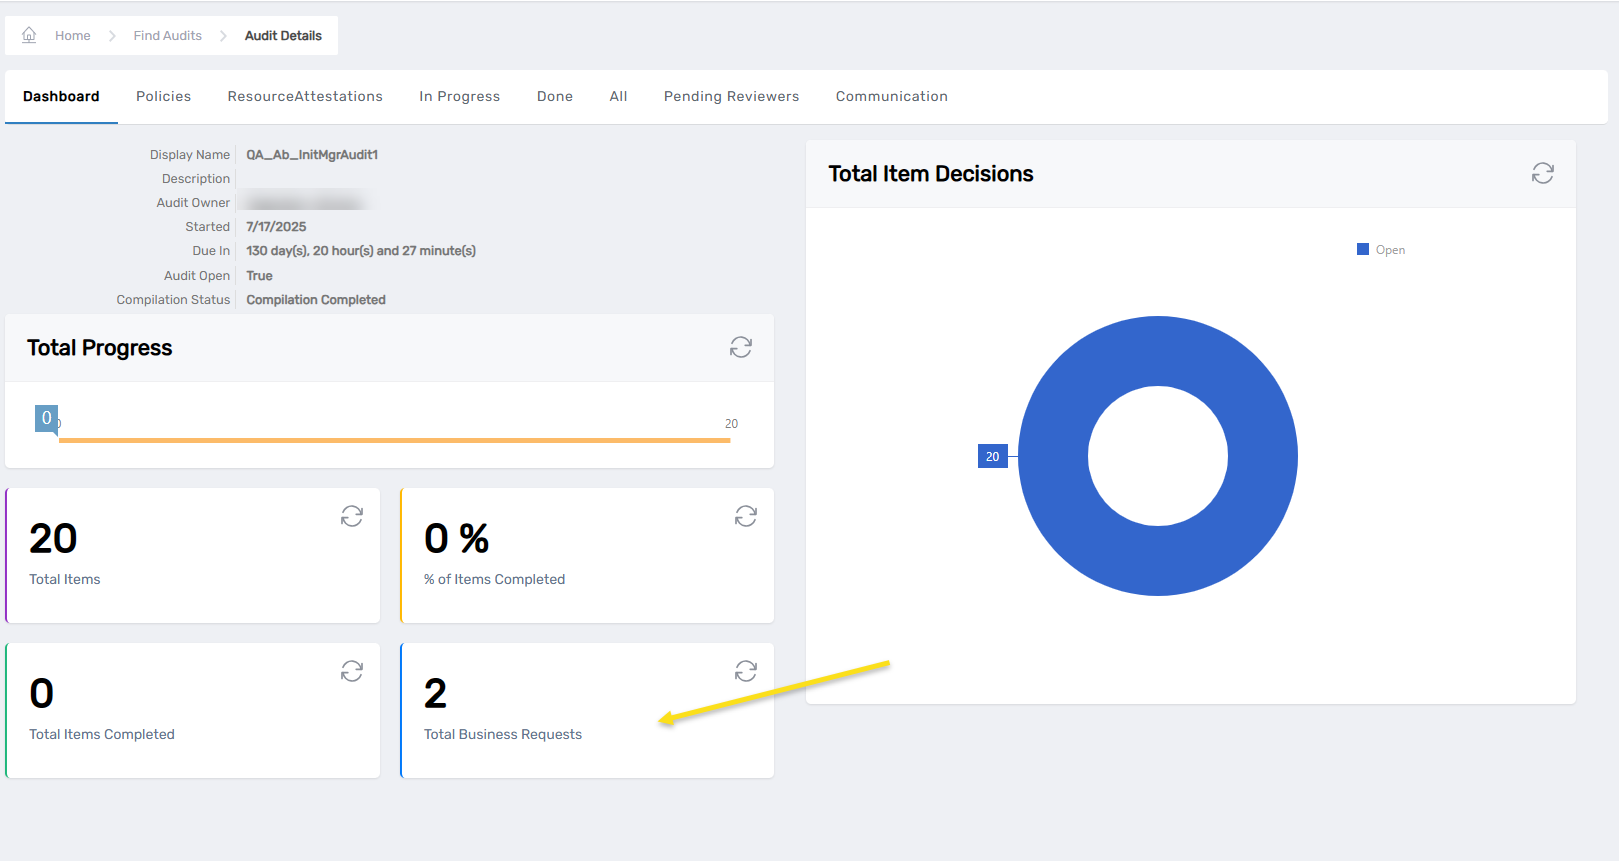Navigate to Home breadcrumb link
Viewport: 1619px width, 861px height.
pyautogui.click(x=72, y=35)
